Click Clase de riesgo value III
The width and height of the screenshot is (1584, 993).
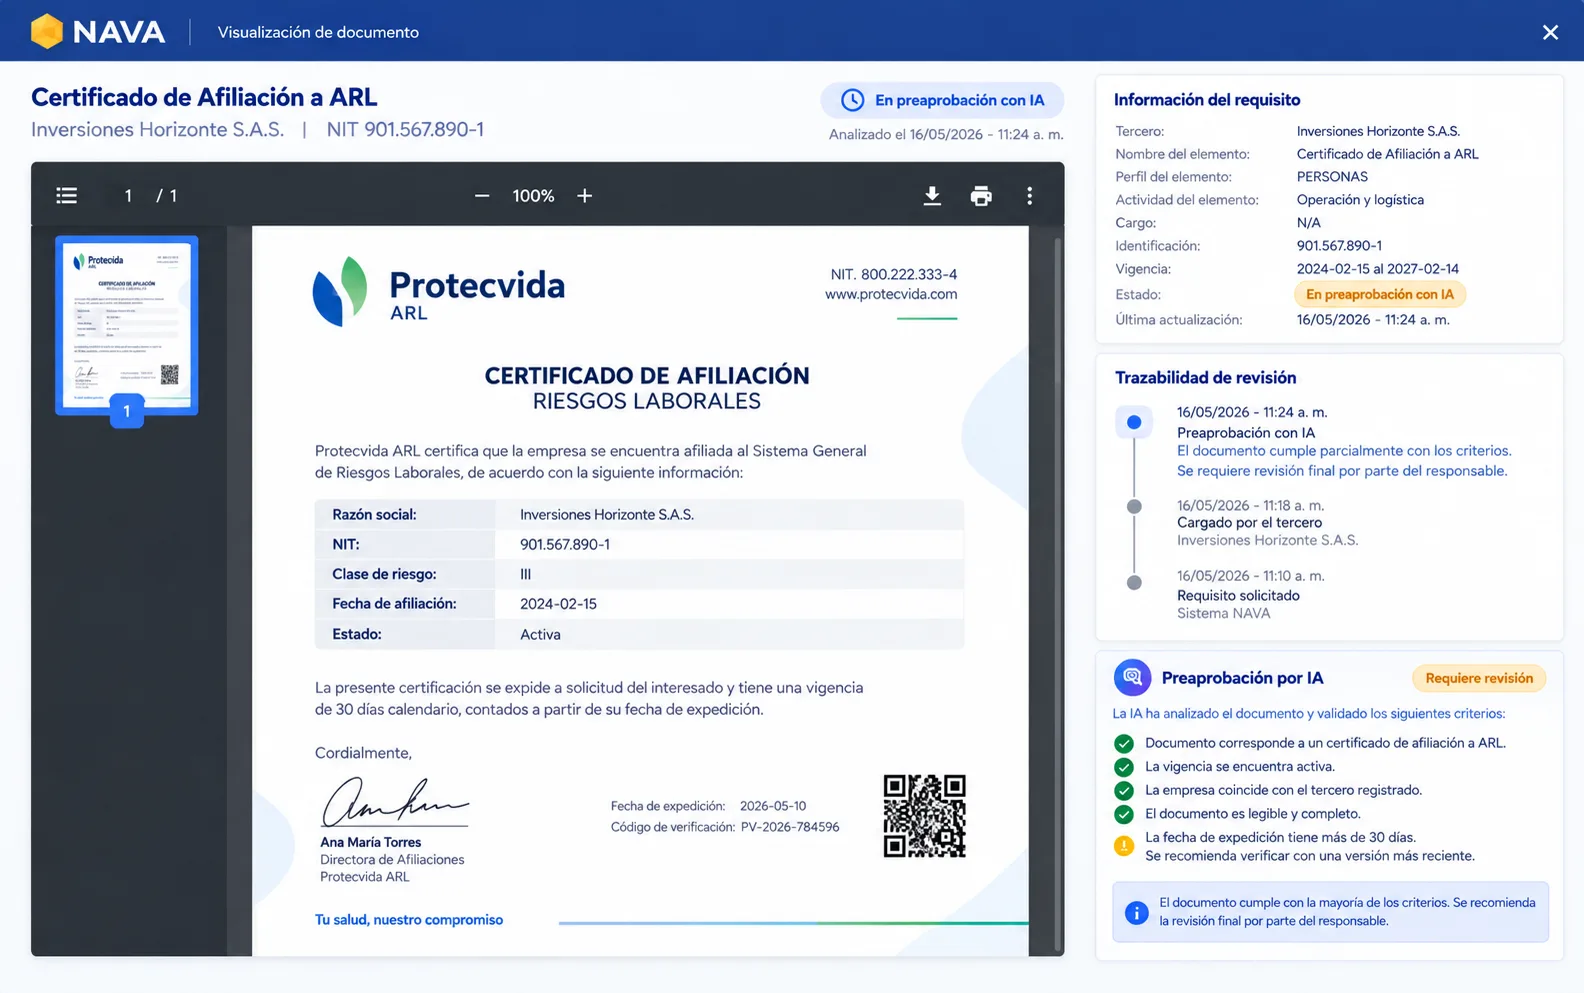526,574
